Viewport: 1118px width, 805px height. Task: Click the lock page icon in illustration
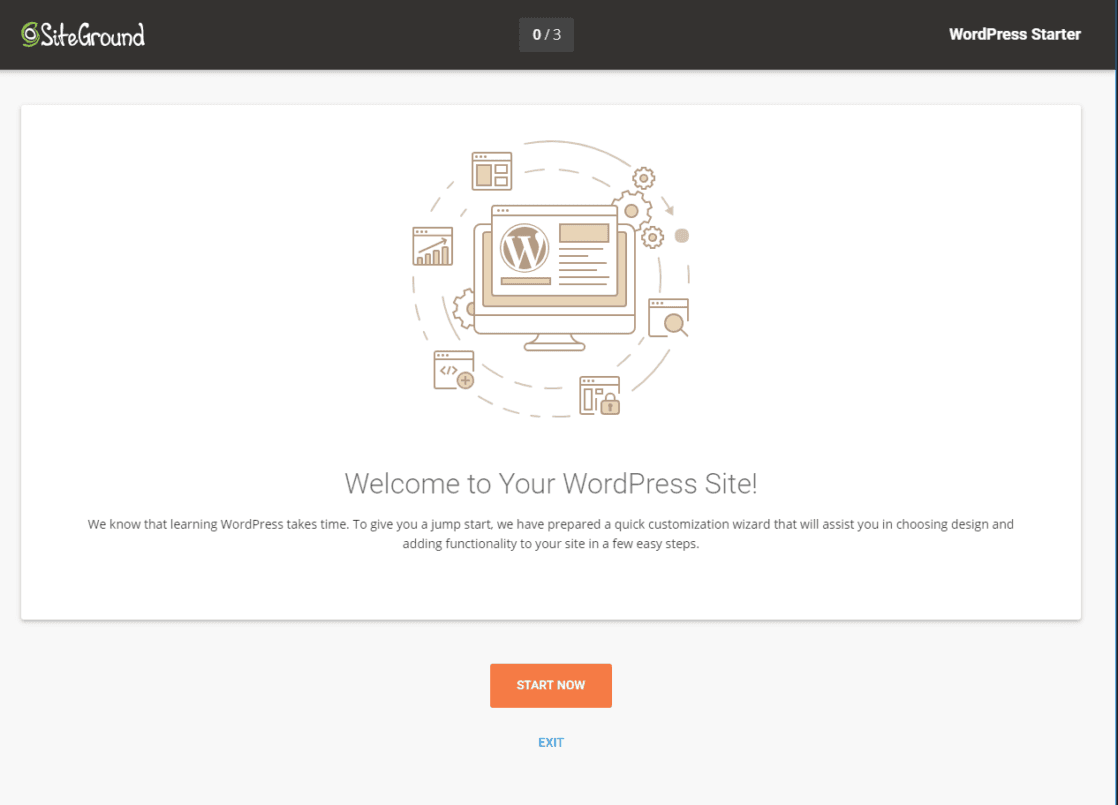tap(600, 396)
